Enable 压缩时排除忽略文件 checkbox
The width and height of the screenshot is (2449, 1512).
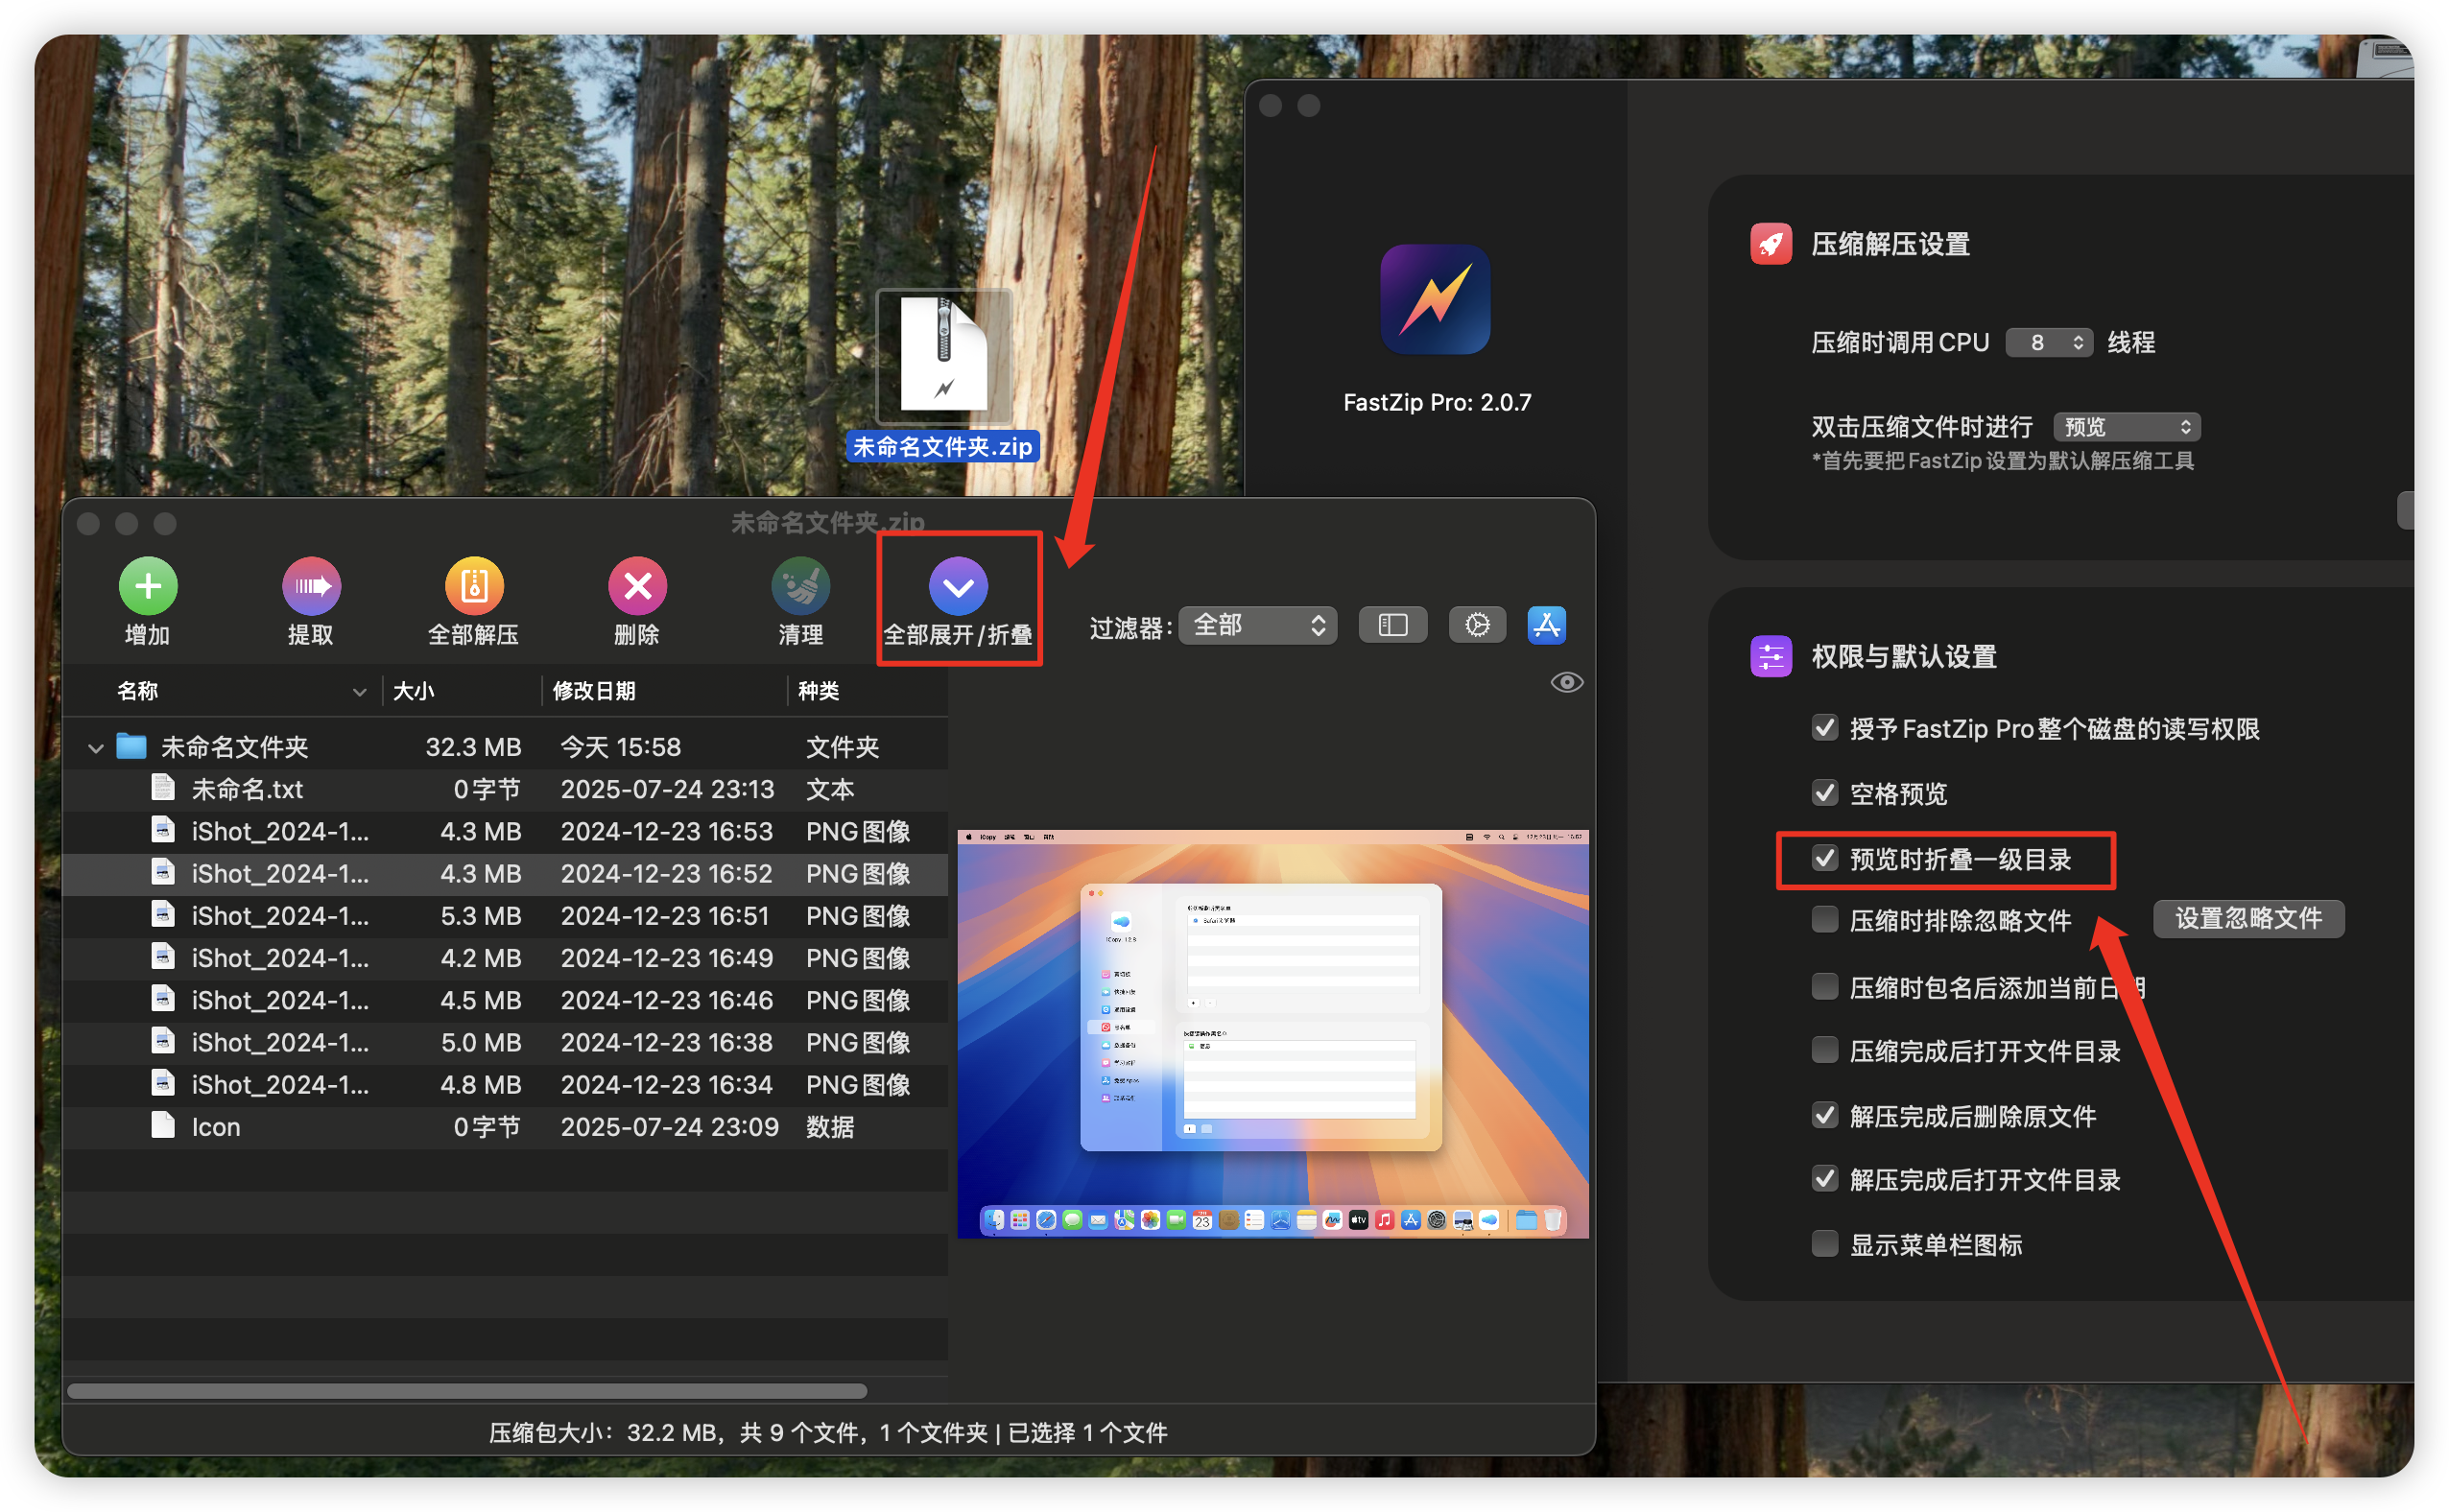pos(1825,919)
